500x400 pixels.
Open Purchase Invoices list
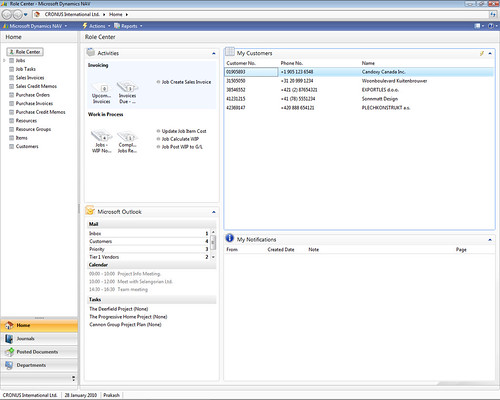tap(34, 104)
